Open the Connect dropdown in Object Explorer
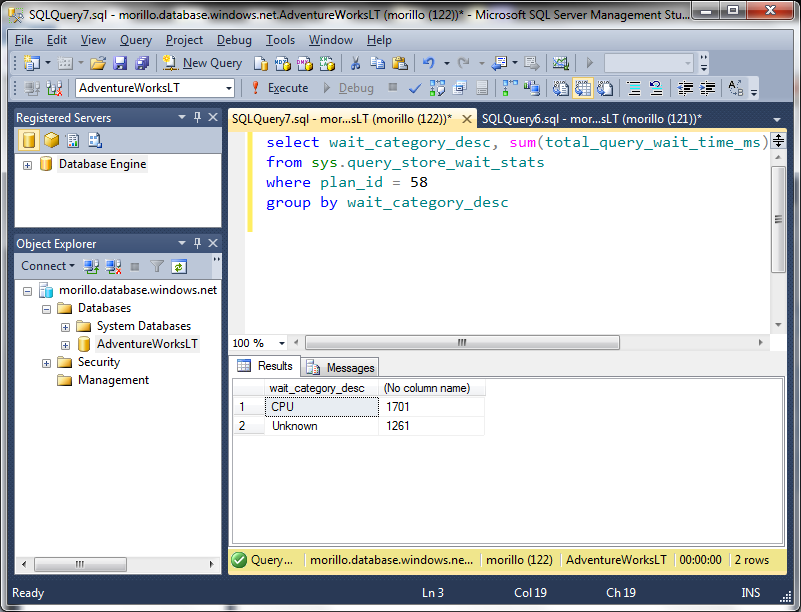This screenshot has width=801, height=612. [48, 266]
